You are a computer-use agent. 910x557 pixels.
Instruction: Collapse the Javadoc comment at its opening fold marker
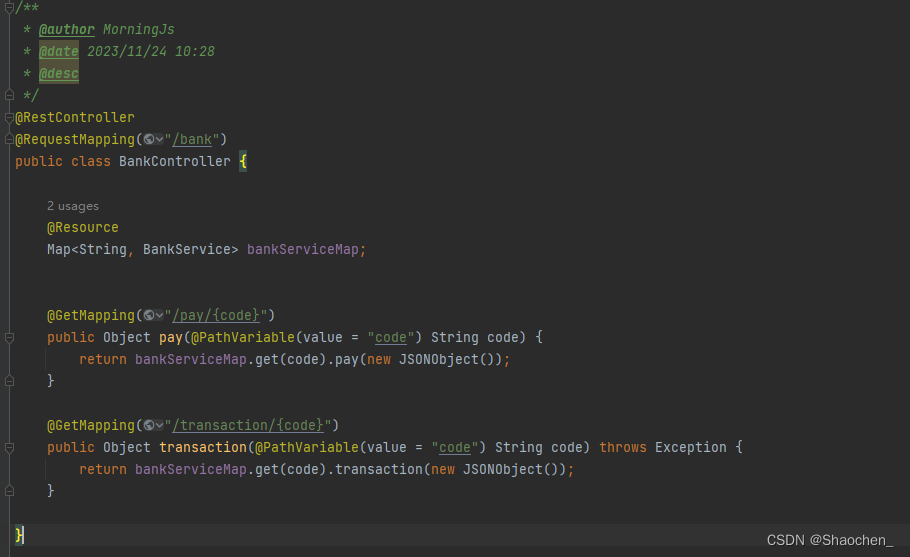(x=9, y=8)
